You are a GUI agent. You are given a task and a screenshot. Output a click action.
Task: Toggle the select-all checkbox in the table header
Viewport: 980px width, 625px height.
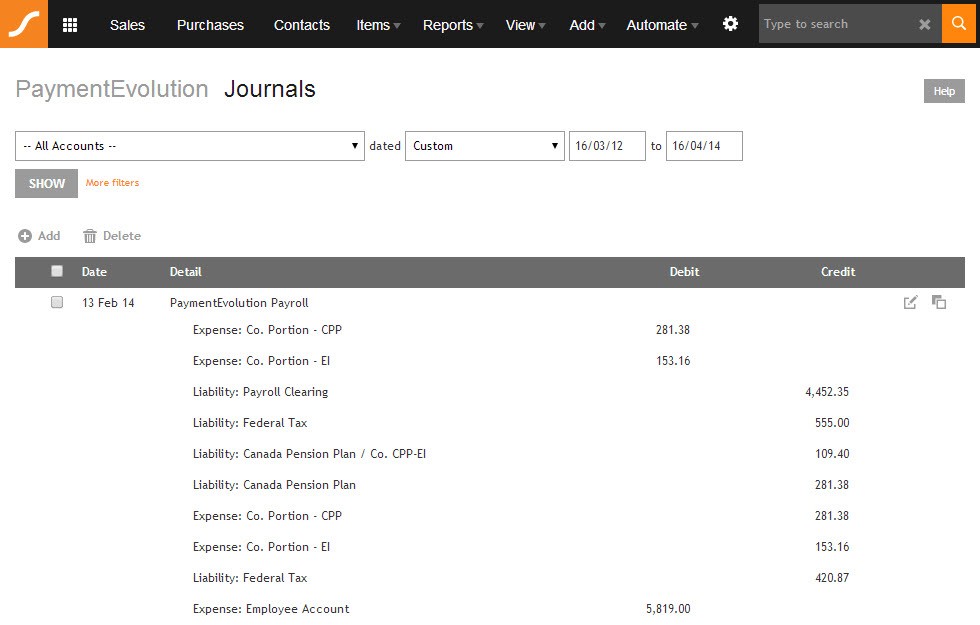click(x=57, y=271)
